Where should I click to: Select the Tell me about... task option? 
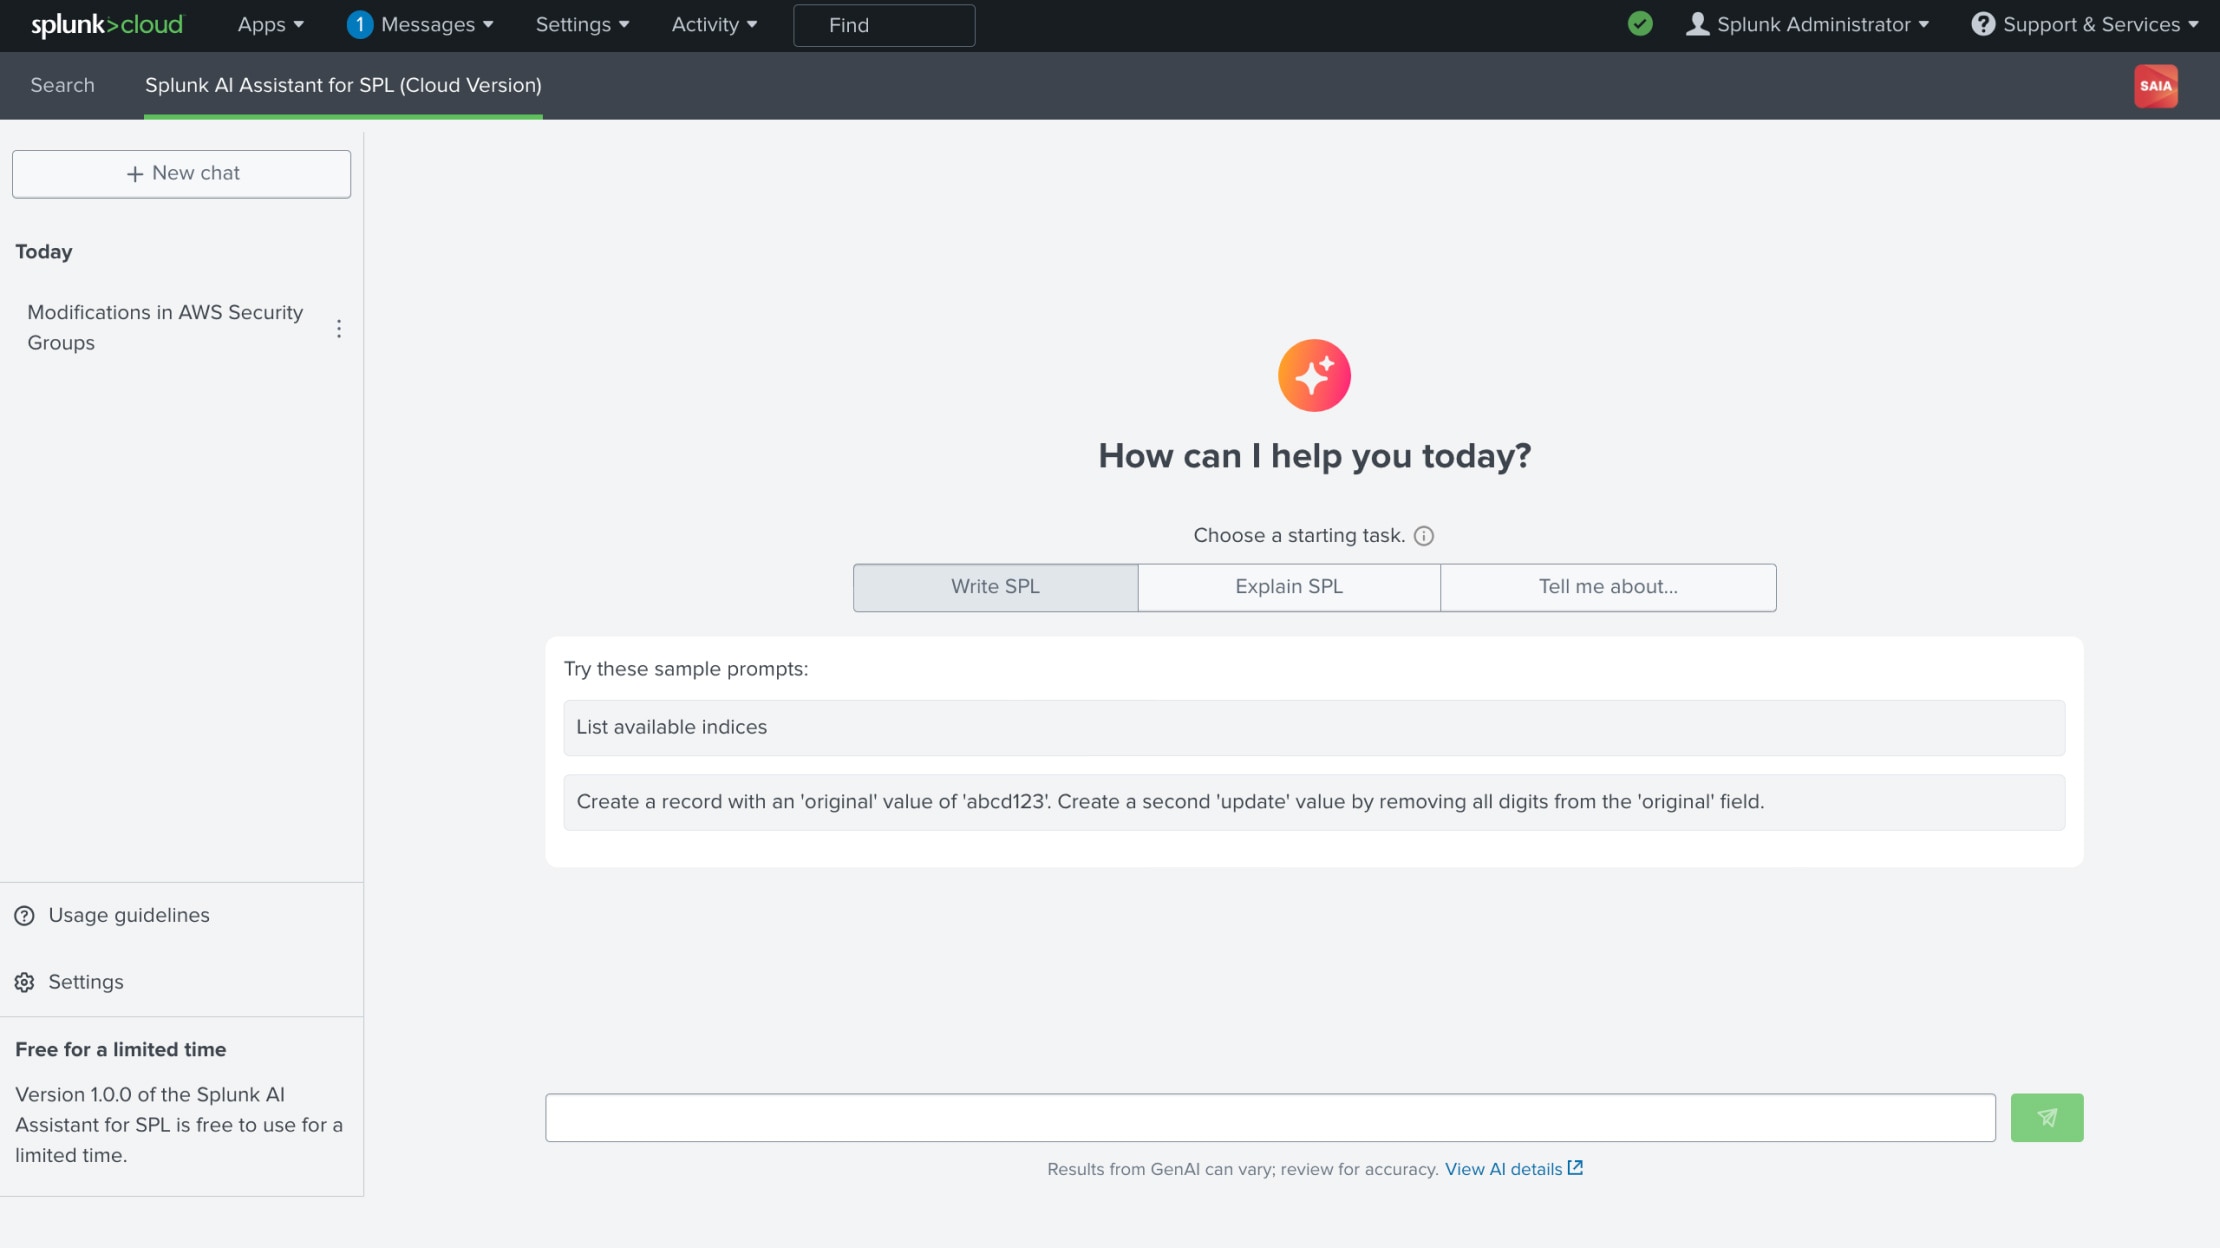(1607, 587)
